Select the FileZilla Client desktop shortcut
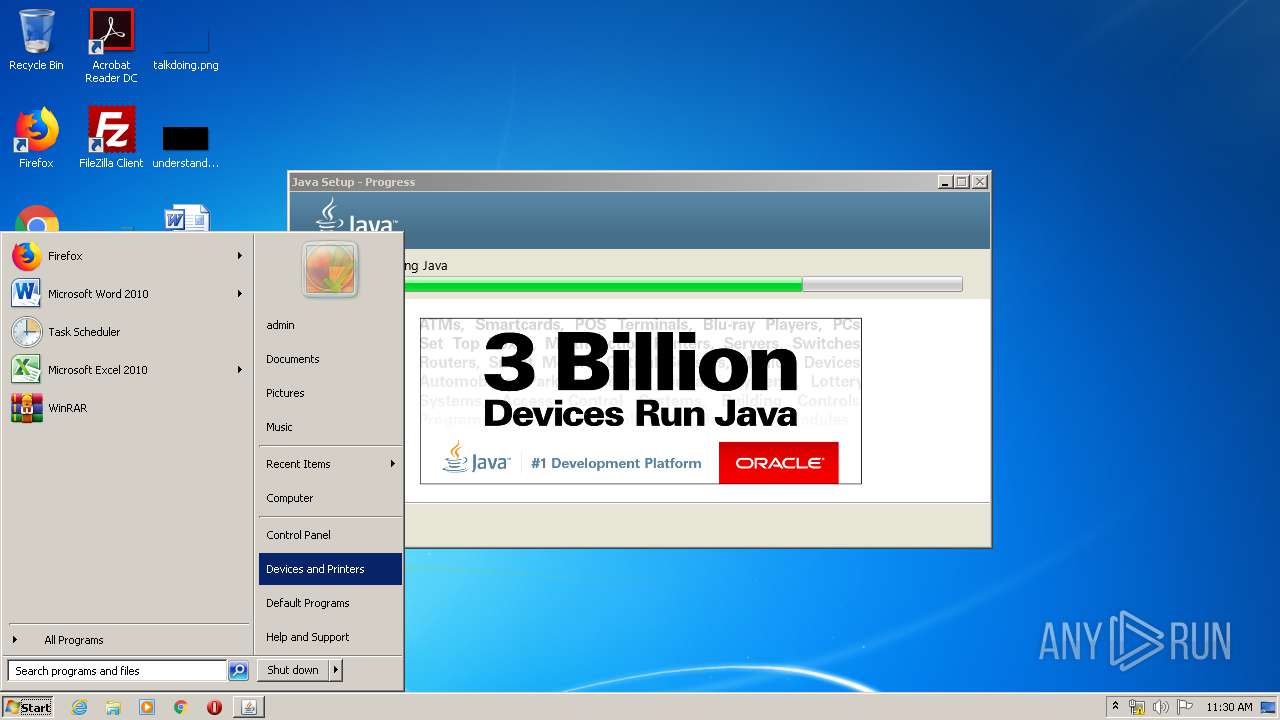This screenshot has width=1280, height=720. pyautogui.click(x=111, y=138)
